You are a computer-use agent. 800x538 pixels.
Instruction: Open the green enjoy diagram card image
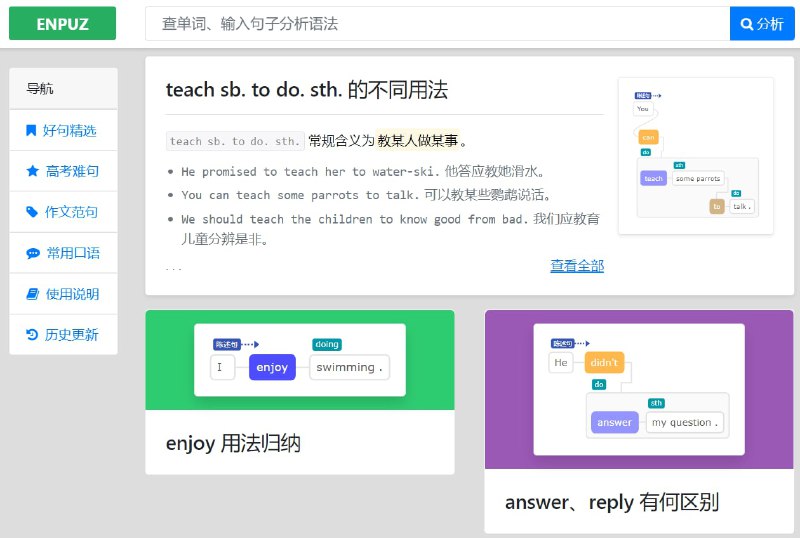300,360
